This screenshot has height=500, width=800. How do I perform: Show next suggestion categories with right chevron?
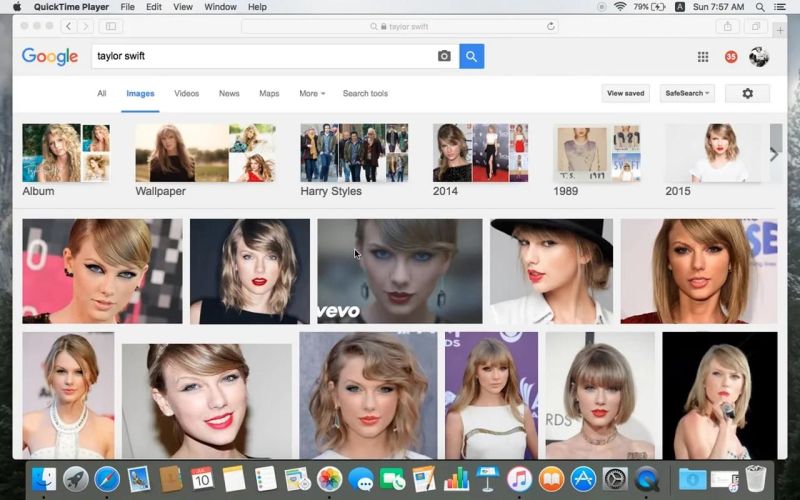774,154
